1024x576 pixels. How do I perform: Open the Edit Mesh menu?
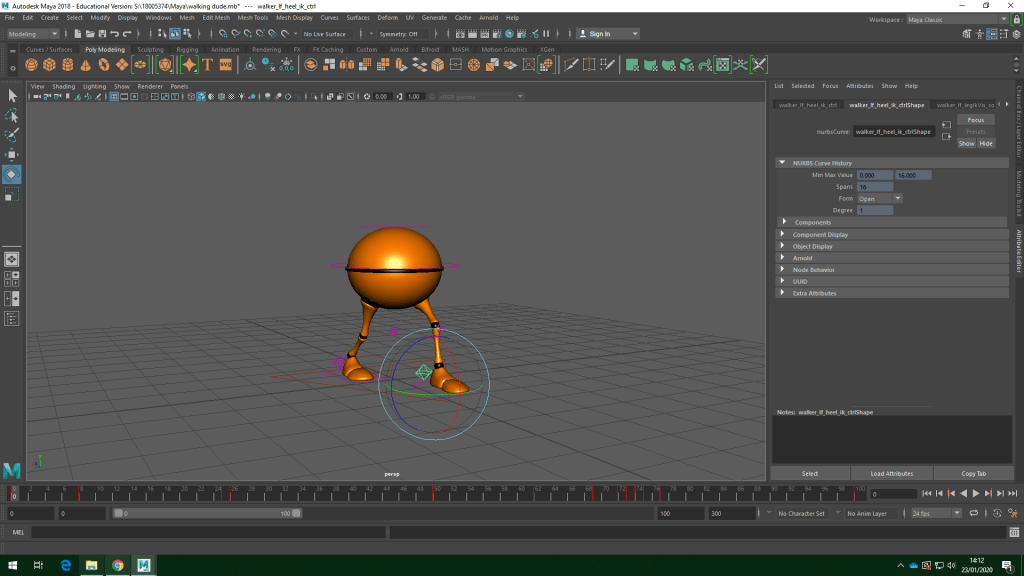(x=215, y=17)
